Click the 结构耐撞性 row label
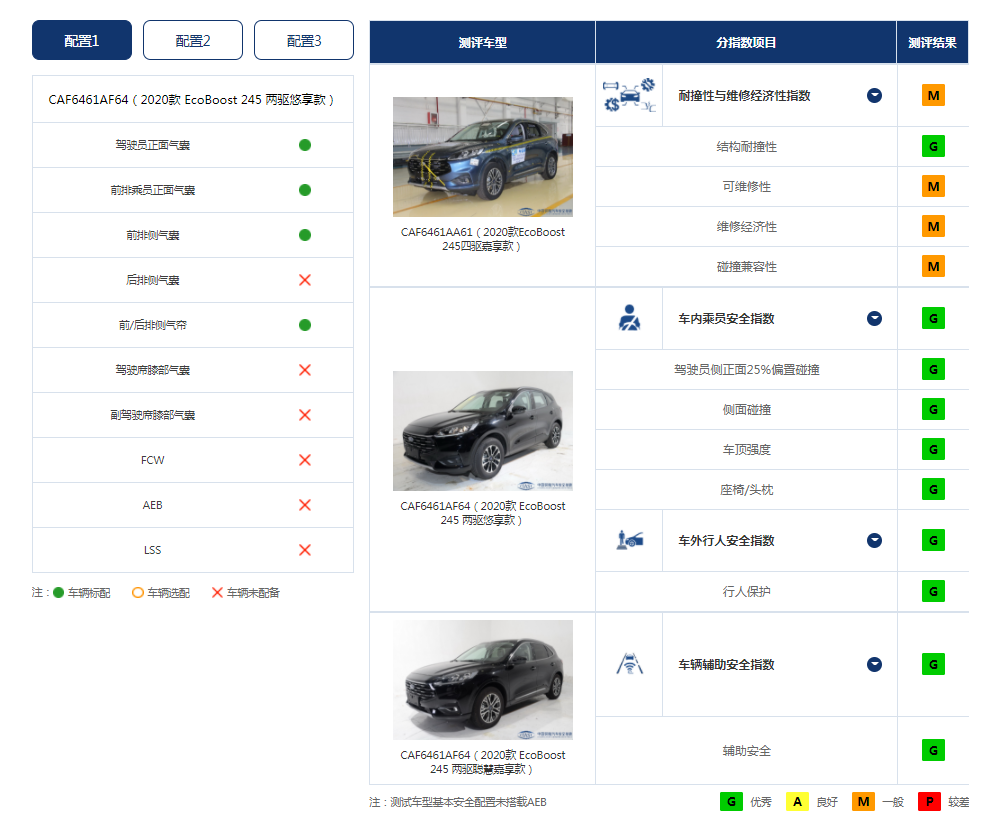 click(x=747, y=147)
